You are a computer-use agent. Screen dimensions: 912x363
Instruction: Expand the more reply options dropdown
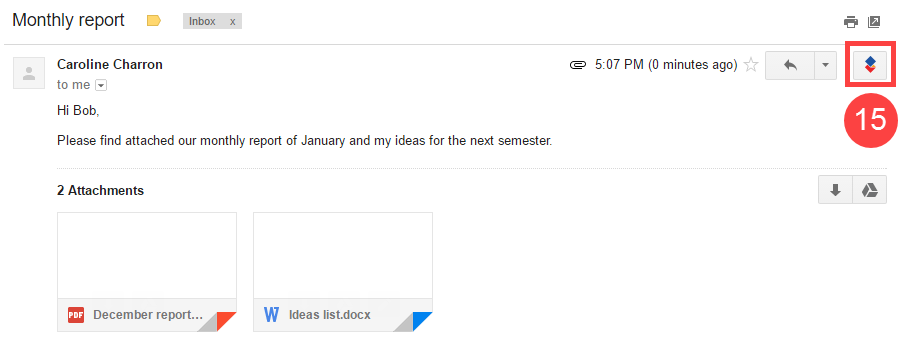825,65
